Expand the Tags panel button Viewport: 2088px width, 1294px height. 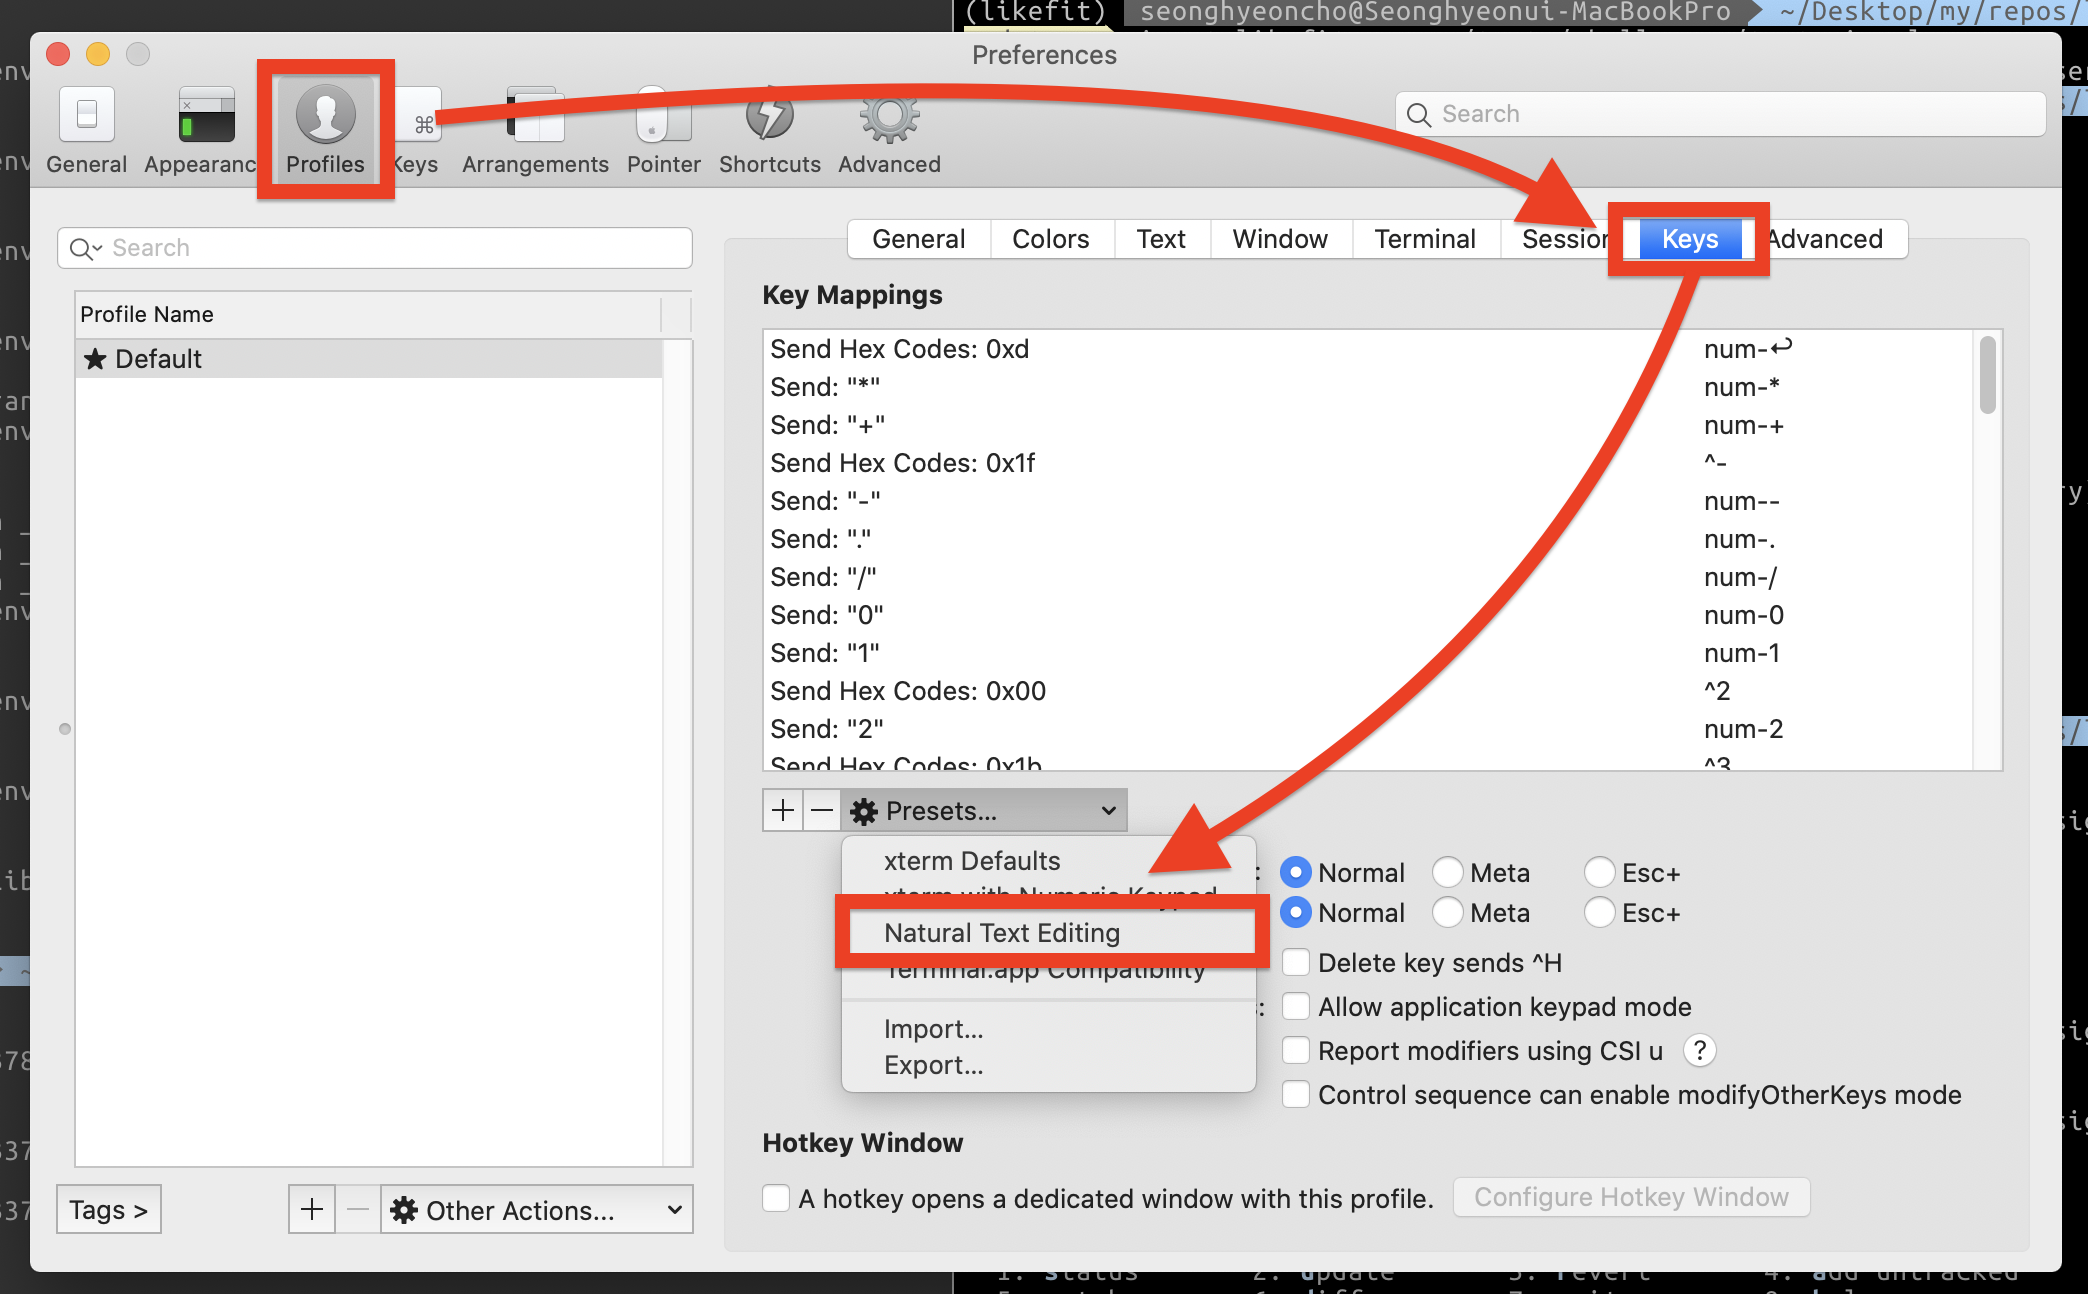tap(108, 1210)
